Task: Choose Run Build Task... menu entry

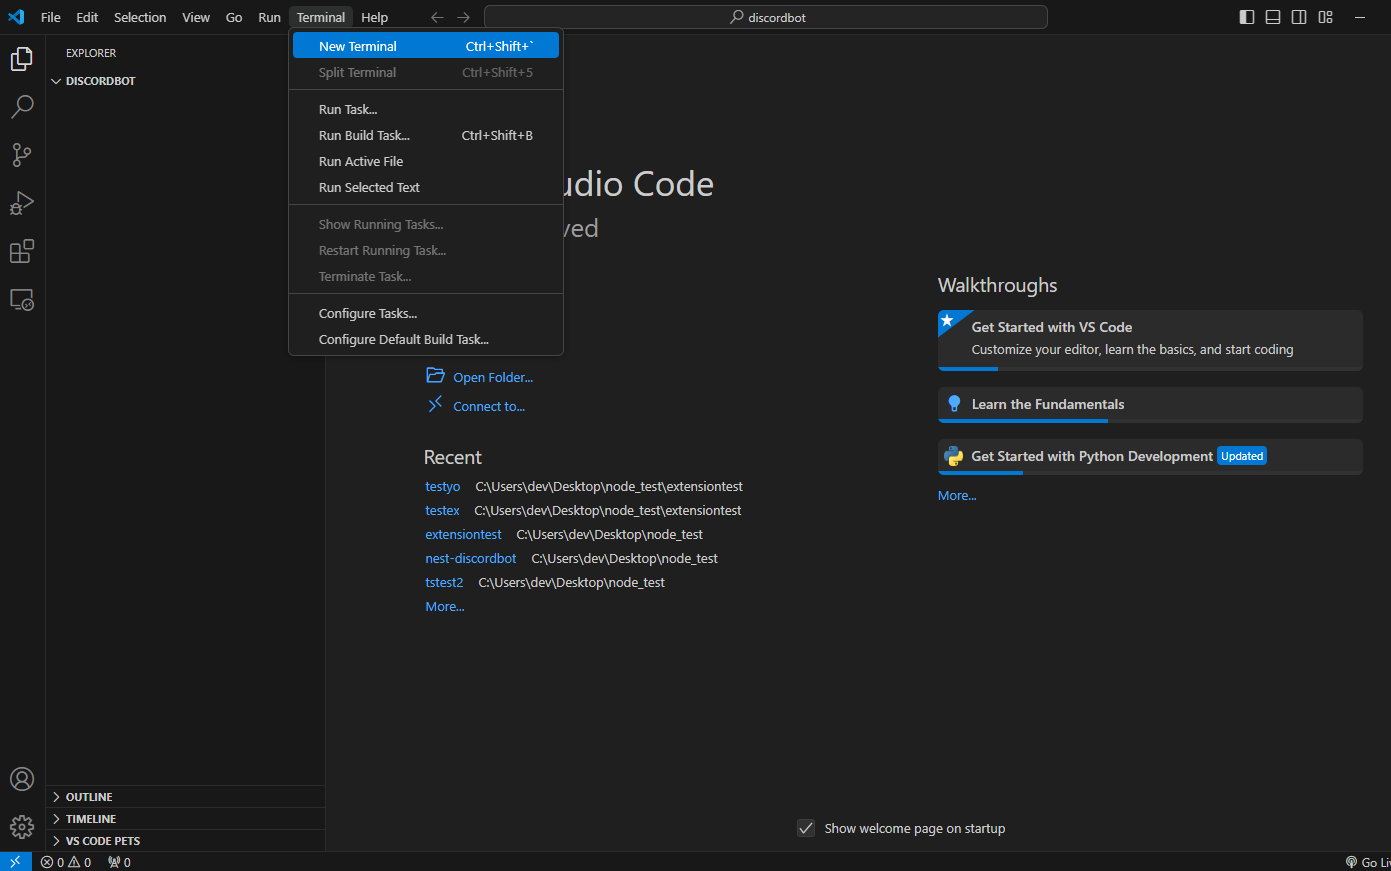Action: (426, 135)
